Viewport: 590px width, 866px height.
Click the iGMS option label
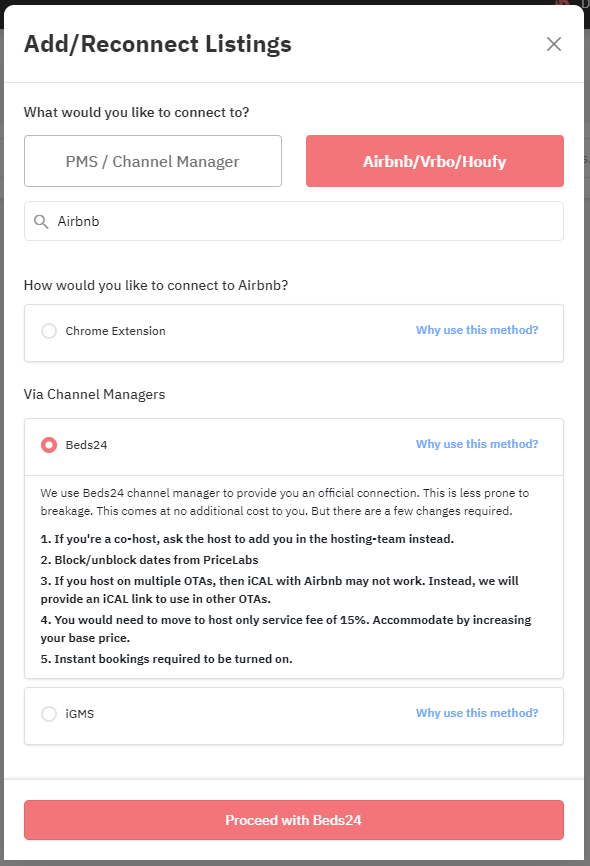[x=80, y=714]
